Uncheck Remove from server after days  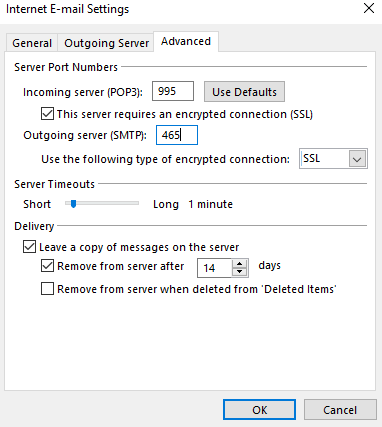47,266
